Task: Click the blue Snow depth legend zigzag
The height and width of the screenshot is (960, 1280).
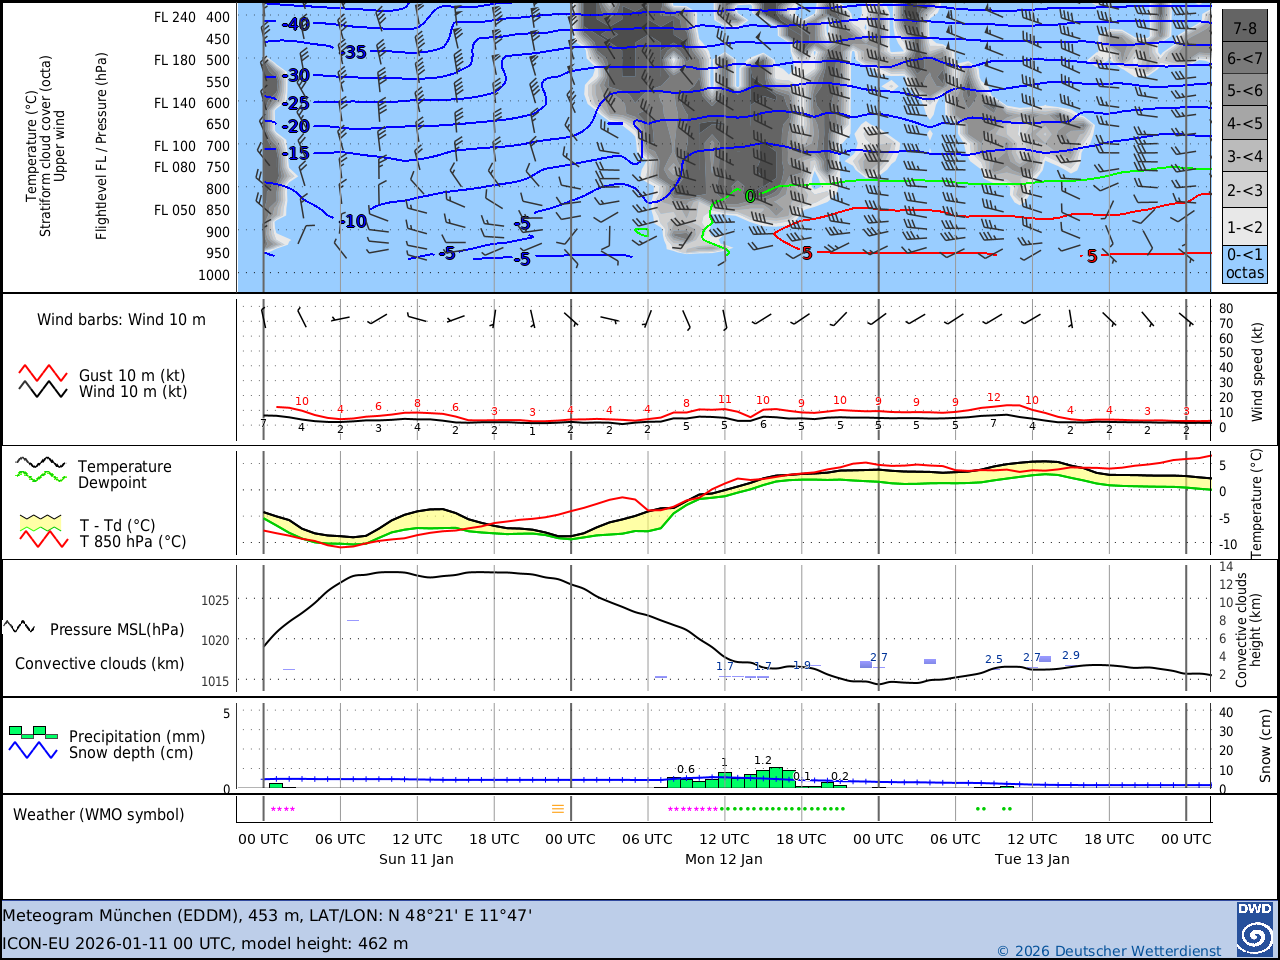Action: [33, 750]
